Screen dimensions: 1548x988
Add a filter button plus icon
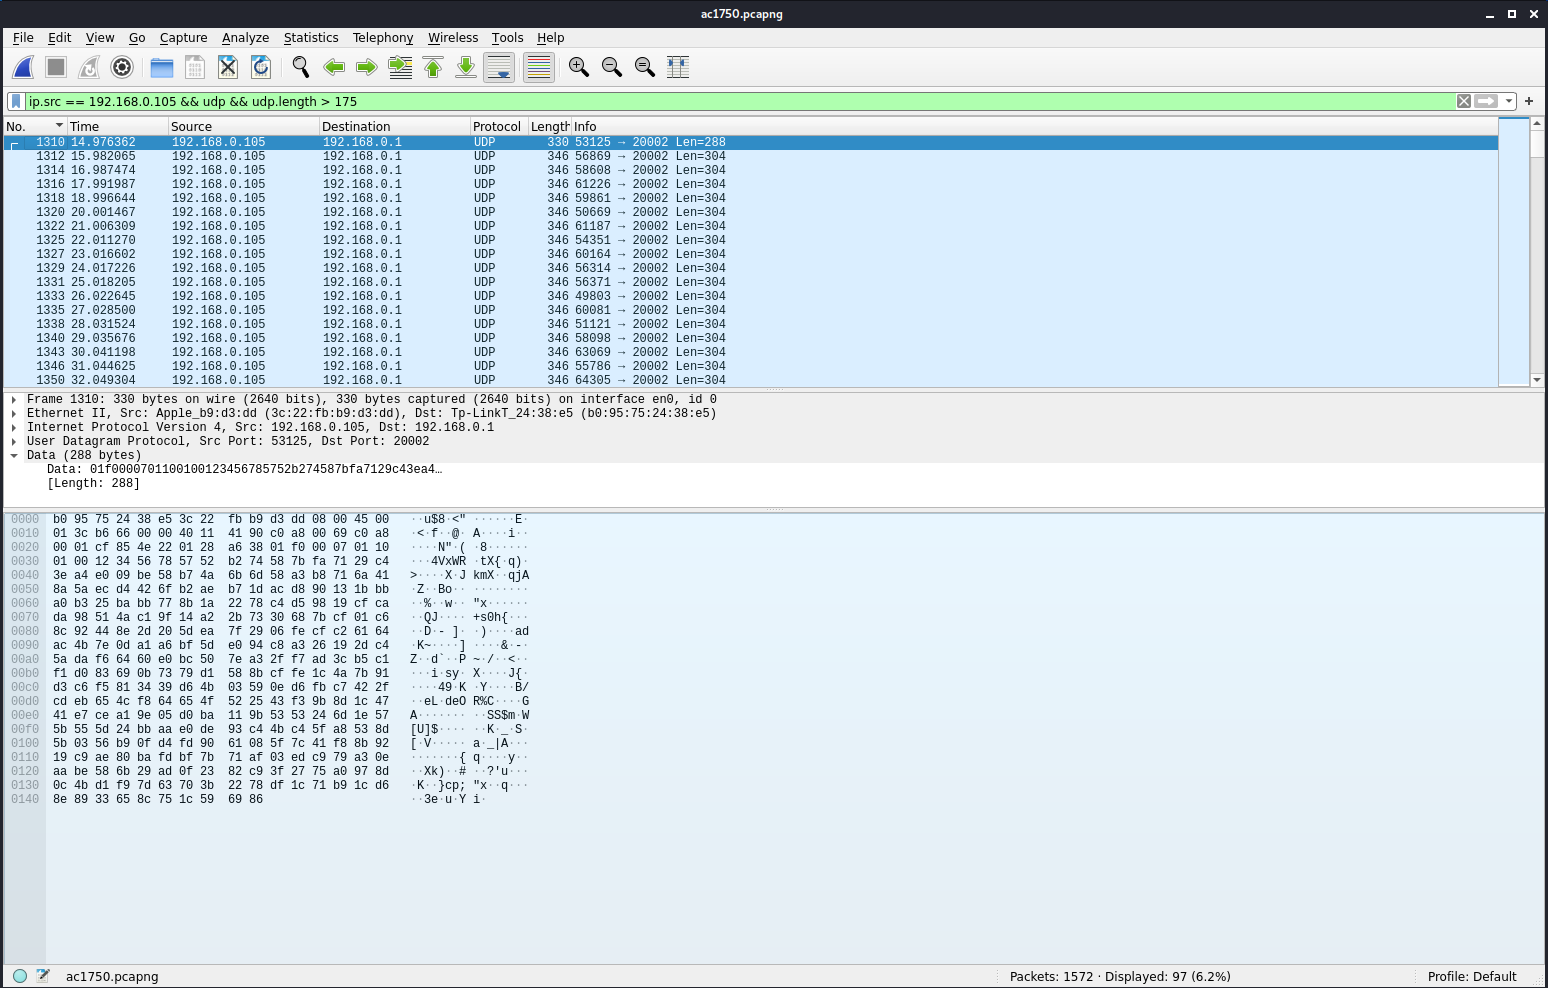tap(1529, 101)
